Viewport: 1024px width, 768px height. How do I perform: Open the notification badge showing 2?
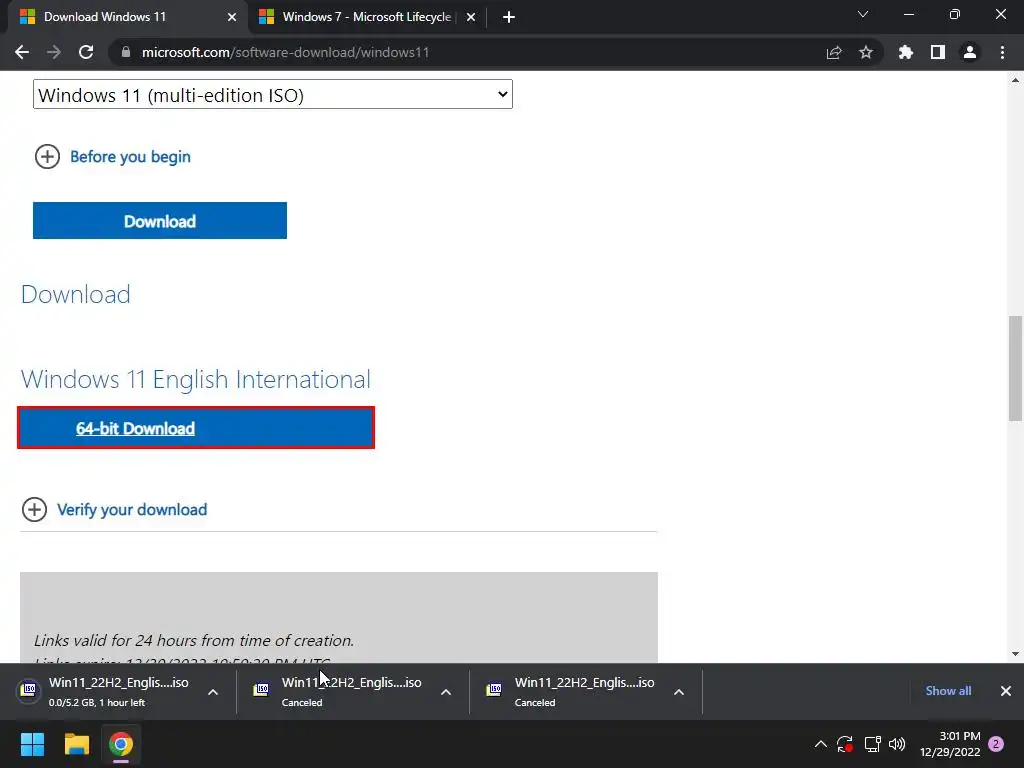(996, 744)
